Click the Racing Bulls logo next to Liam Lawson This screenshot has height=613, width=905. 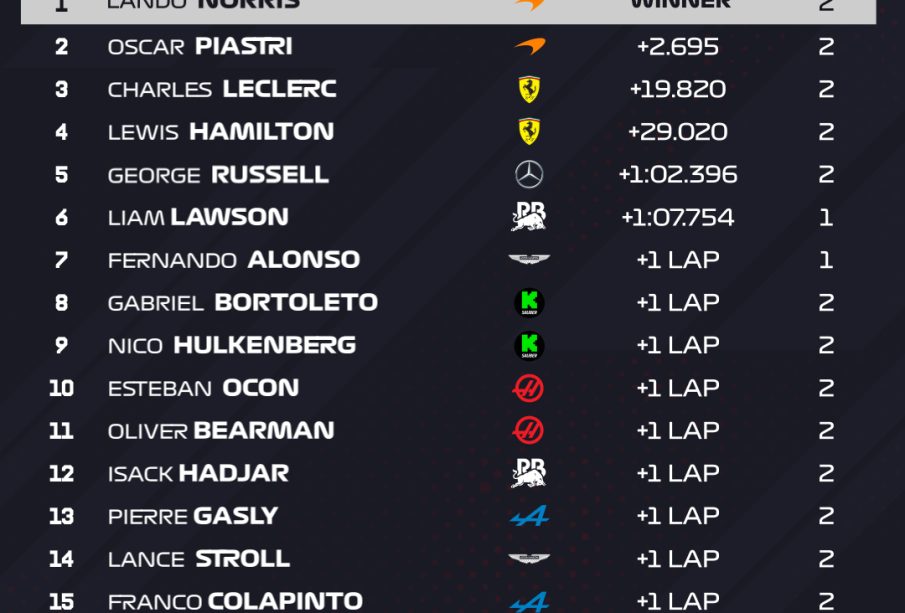529,217
